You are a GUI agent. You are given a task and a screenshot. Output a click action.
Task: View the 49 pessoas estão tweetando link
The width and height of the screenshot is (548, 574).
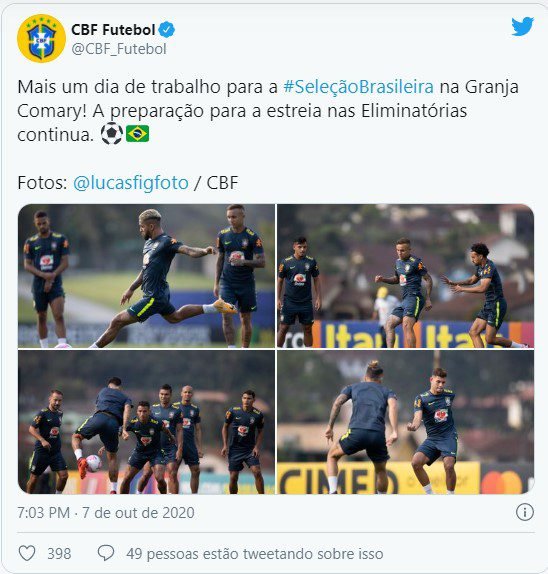[x=255, y=554]
